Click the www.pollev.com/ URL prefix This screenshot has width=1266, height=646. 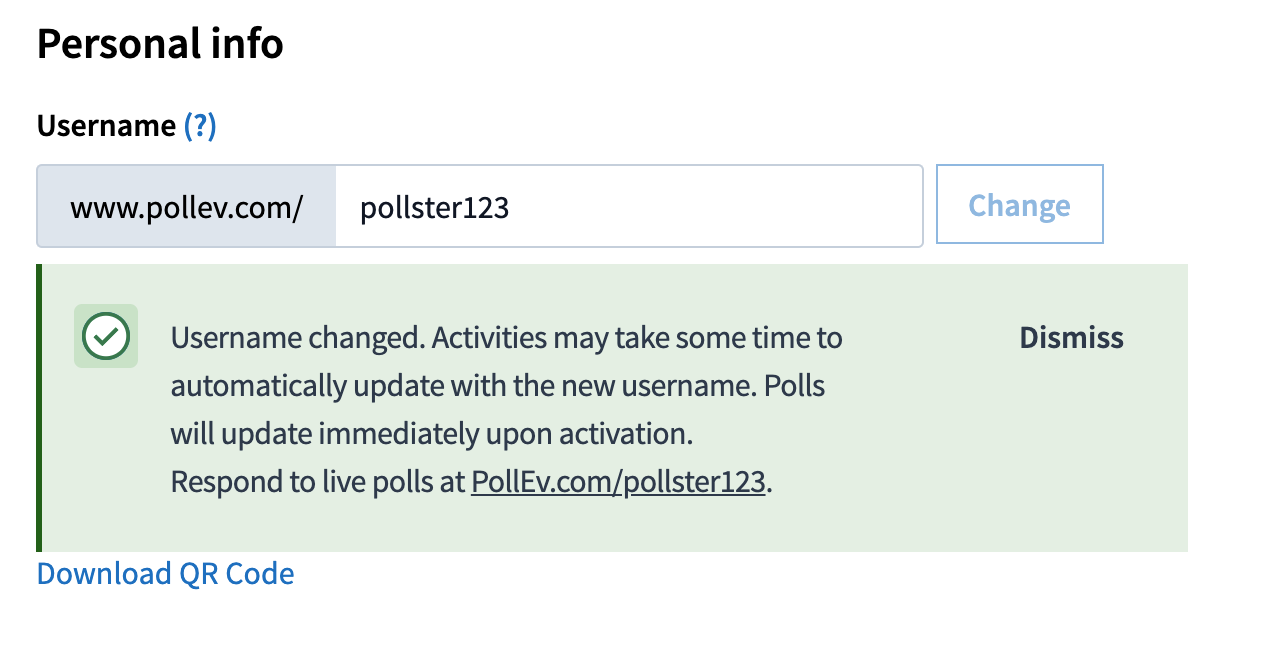pos(186,206)
